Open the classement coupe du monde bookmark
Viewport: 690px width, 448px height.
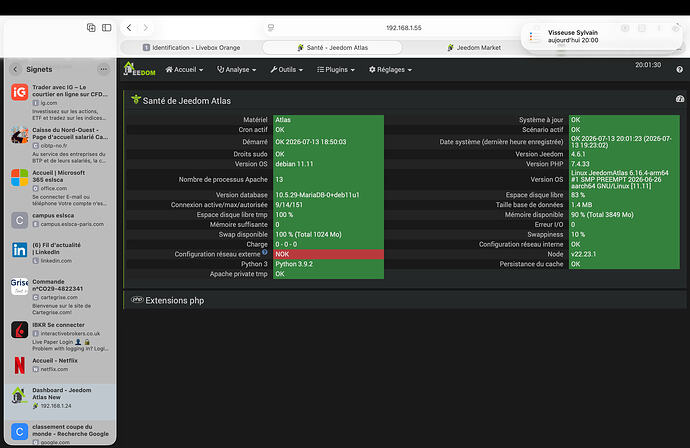[60, 433]
